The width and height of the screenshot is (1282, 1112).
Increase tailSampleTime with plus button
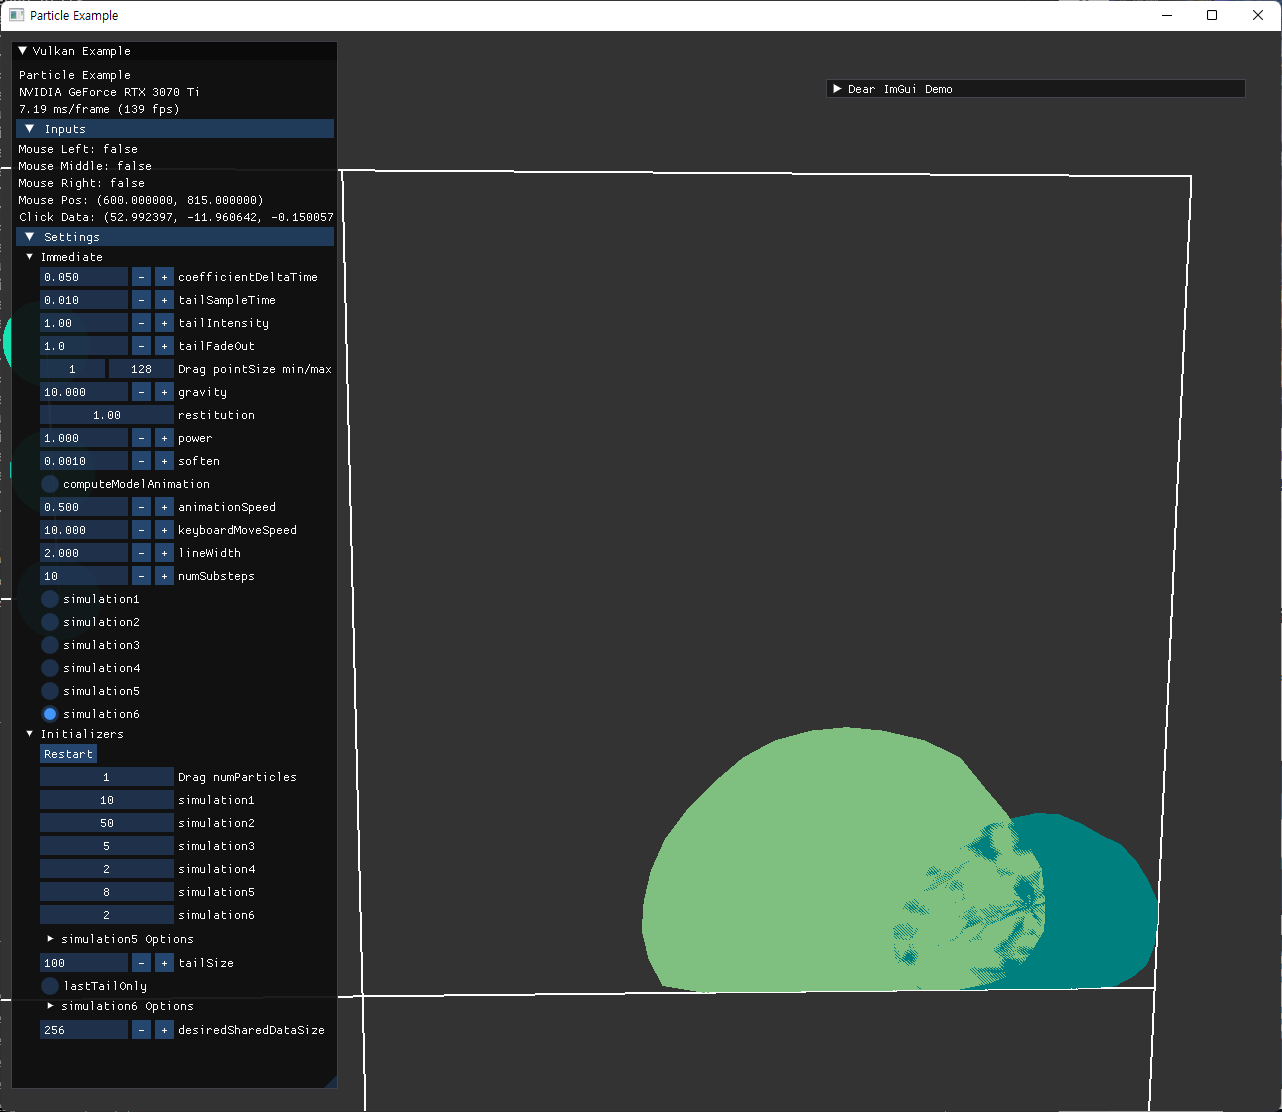[x=164, y=300]
